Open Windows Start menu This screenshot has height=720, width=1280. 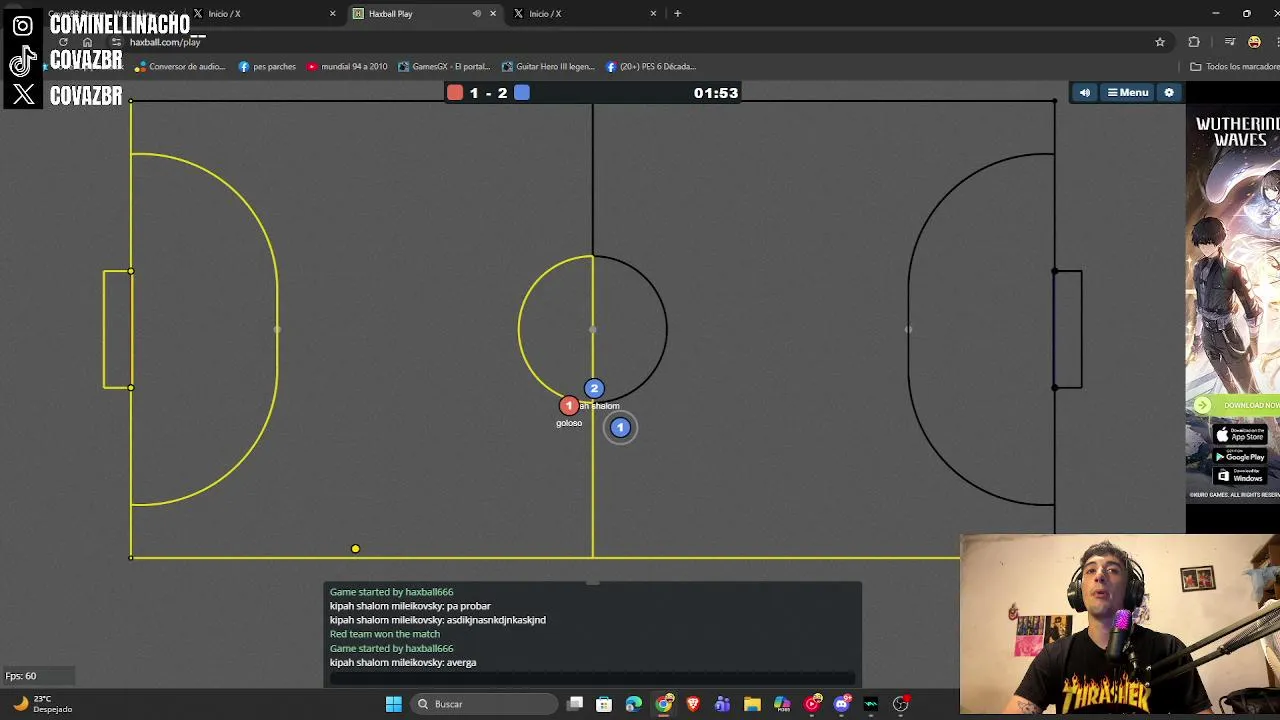tap(394, 704)
